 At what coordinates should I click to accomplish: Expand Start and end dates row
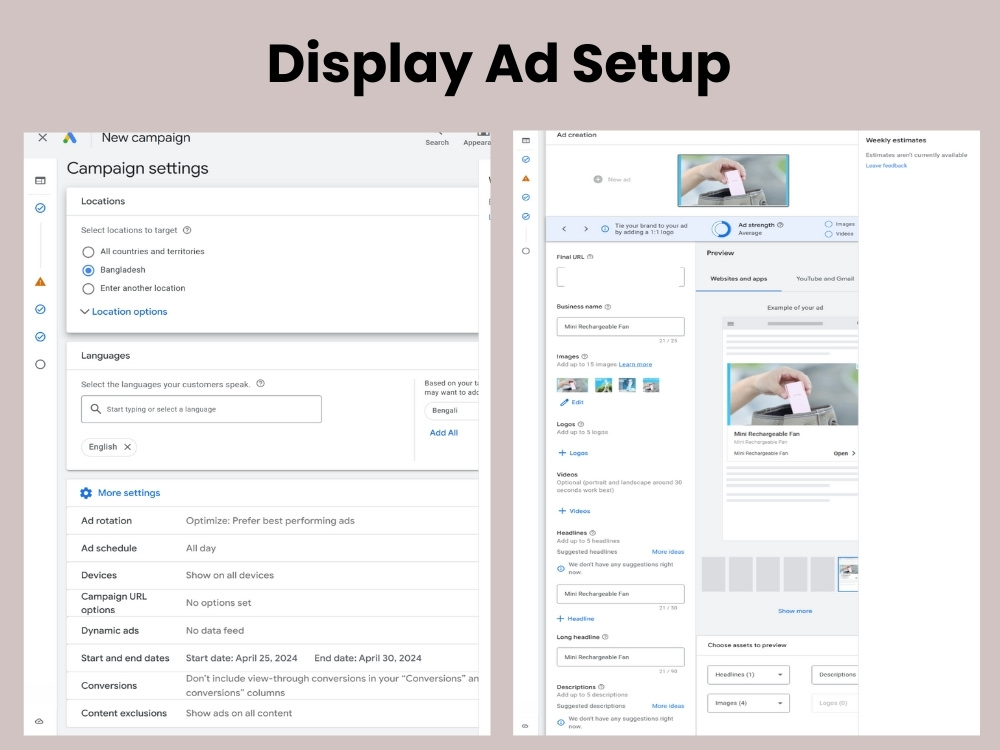pyautogui.click(x=273, y=658)
